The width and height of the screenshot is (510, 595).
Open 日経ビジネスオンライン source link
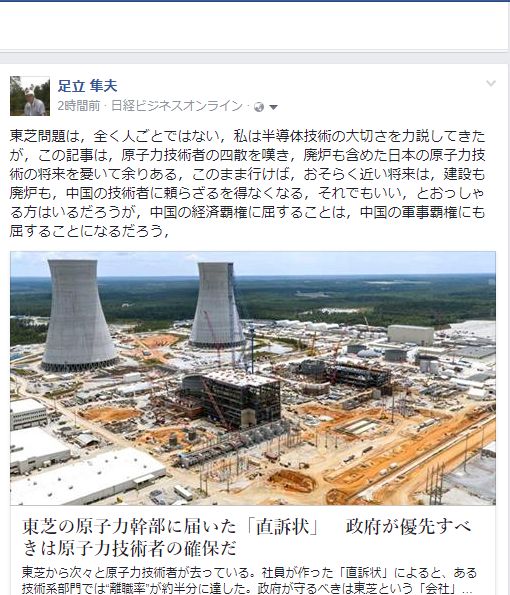click(177, 106)
